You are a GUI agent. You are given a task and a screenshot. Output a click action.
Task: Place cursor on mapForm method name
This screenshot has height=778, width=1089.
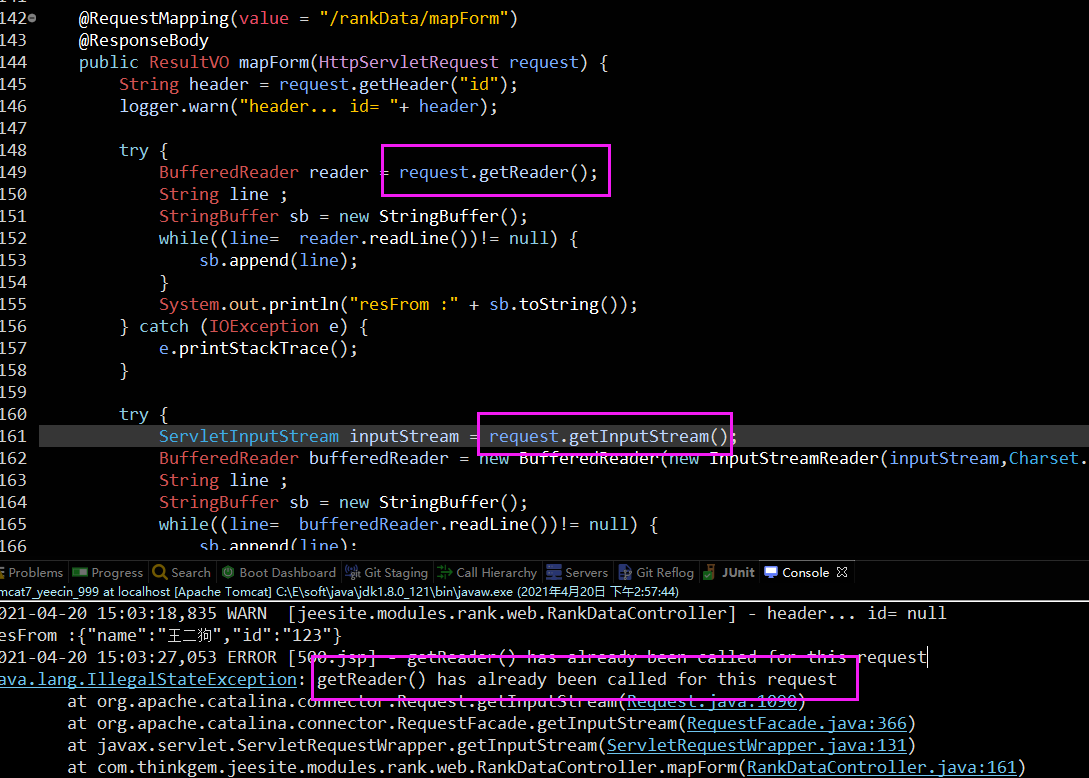(x=274, y=63)
